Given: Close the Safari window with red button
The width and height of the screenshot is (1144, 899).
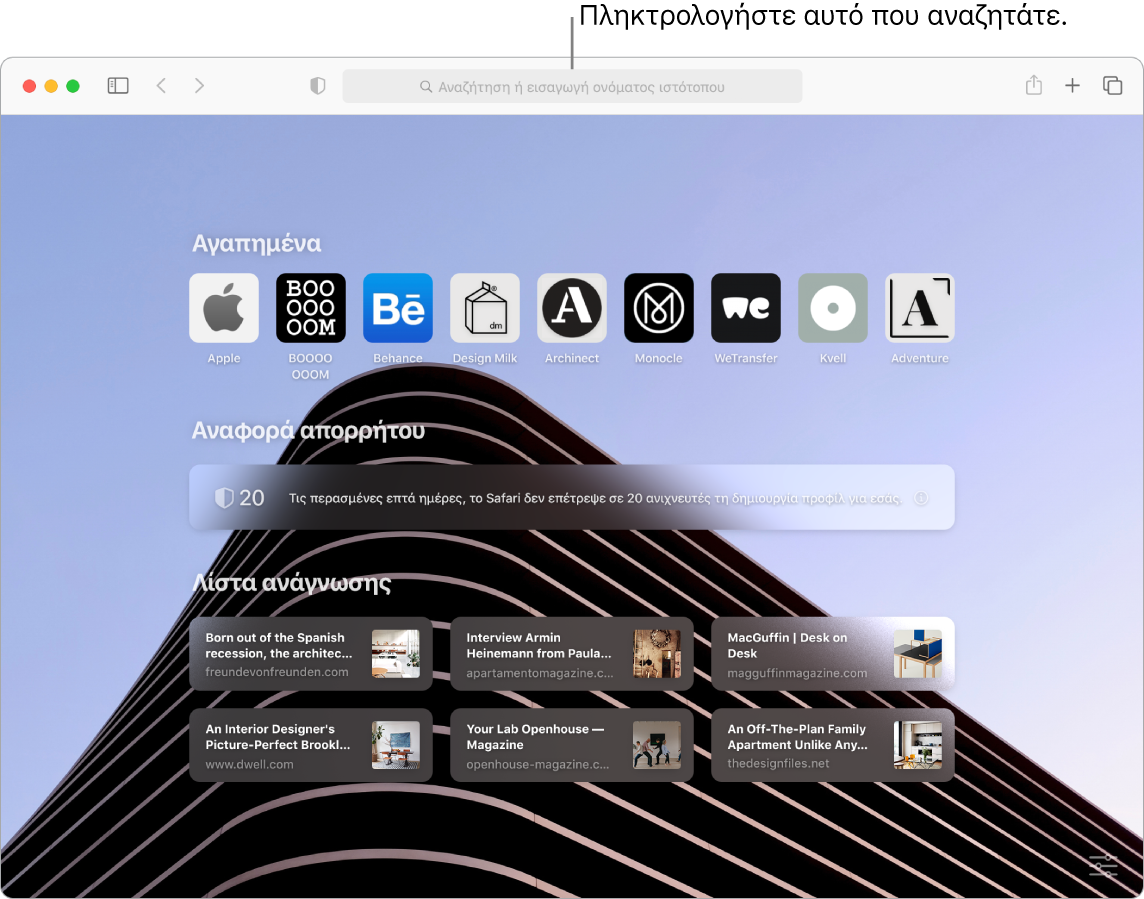Looking at the screenshot, I should pos(29,86).
